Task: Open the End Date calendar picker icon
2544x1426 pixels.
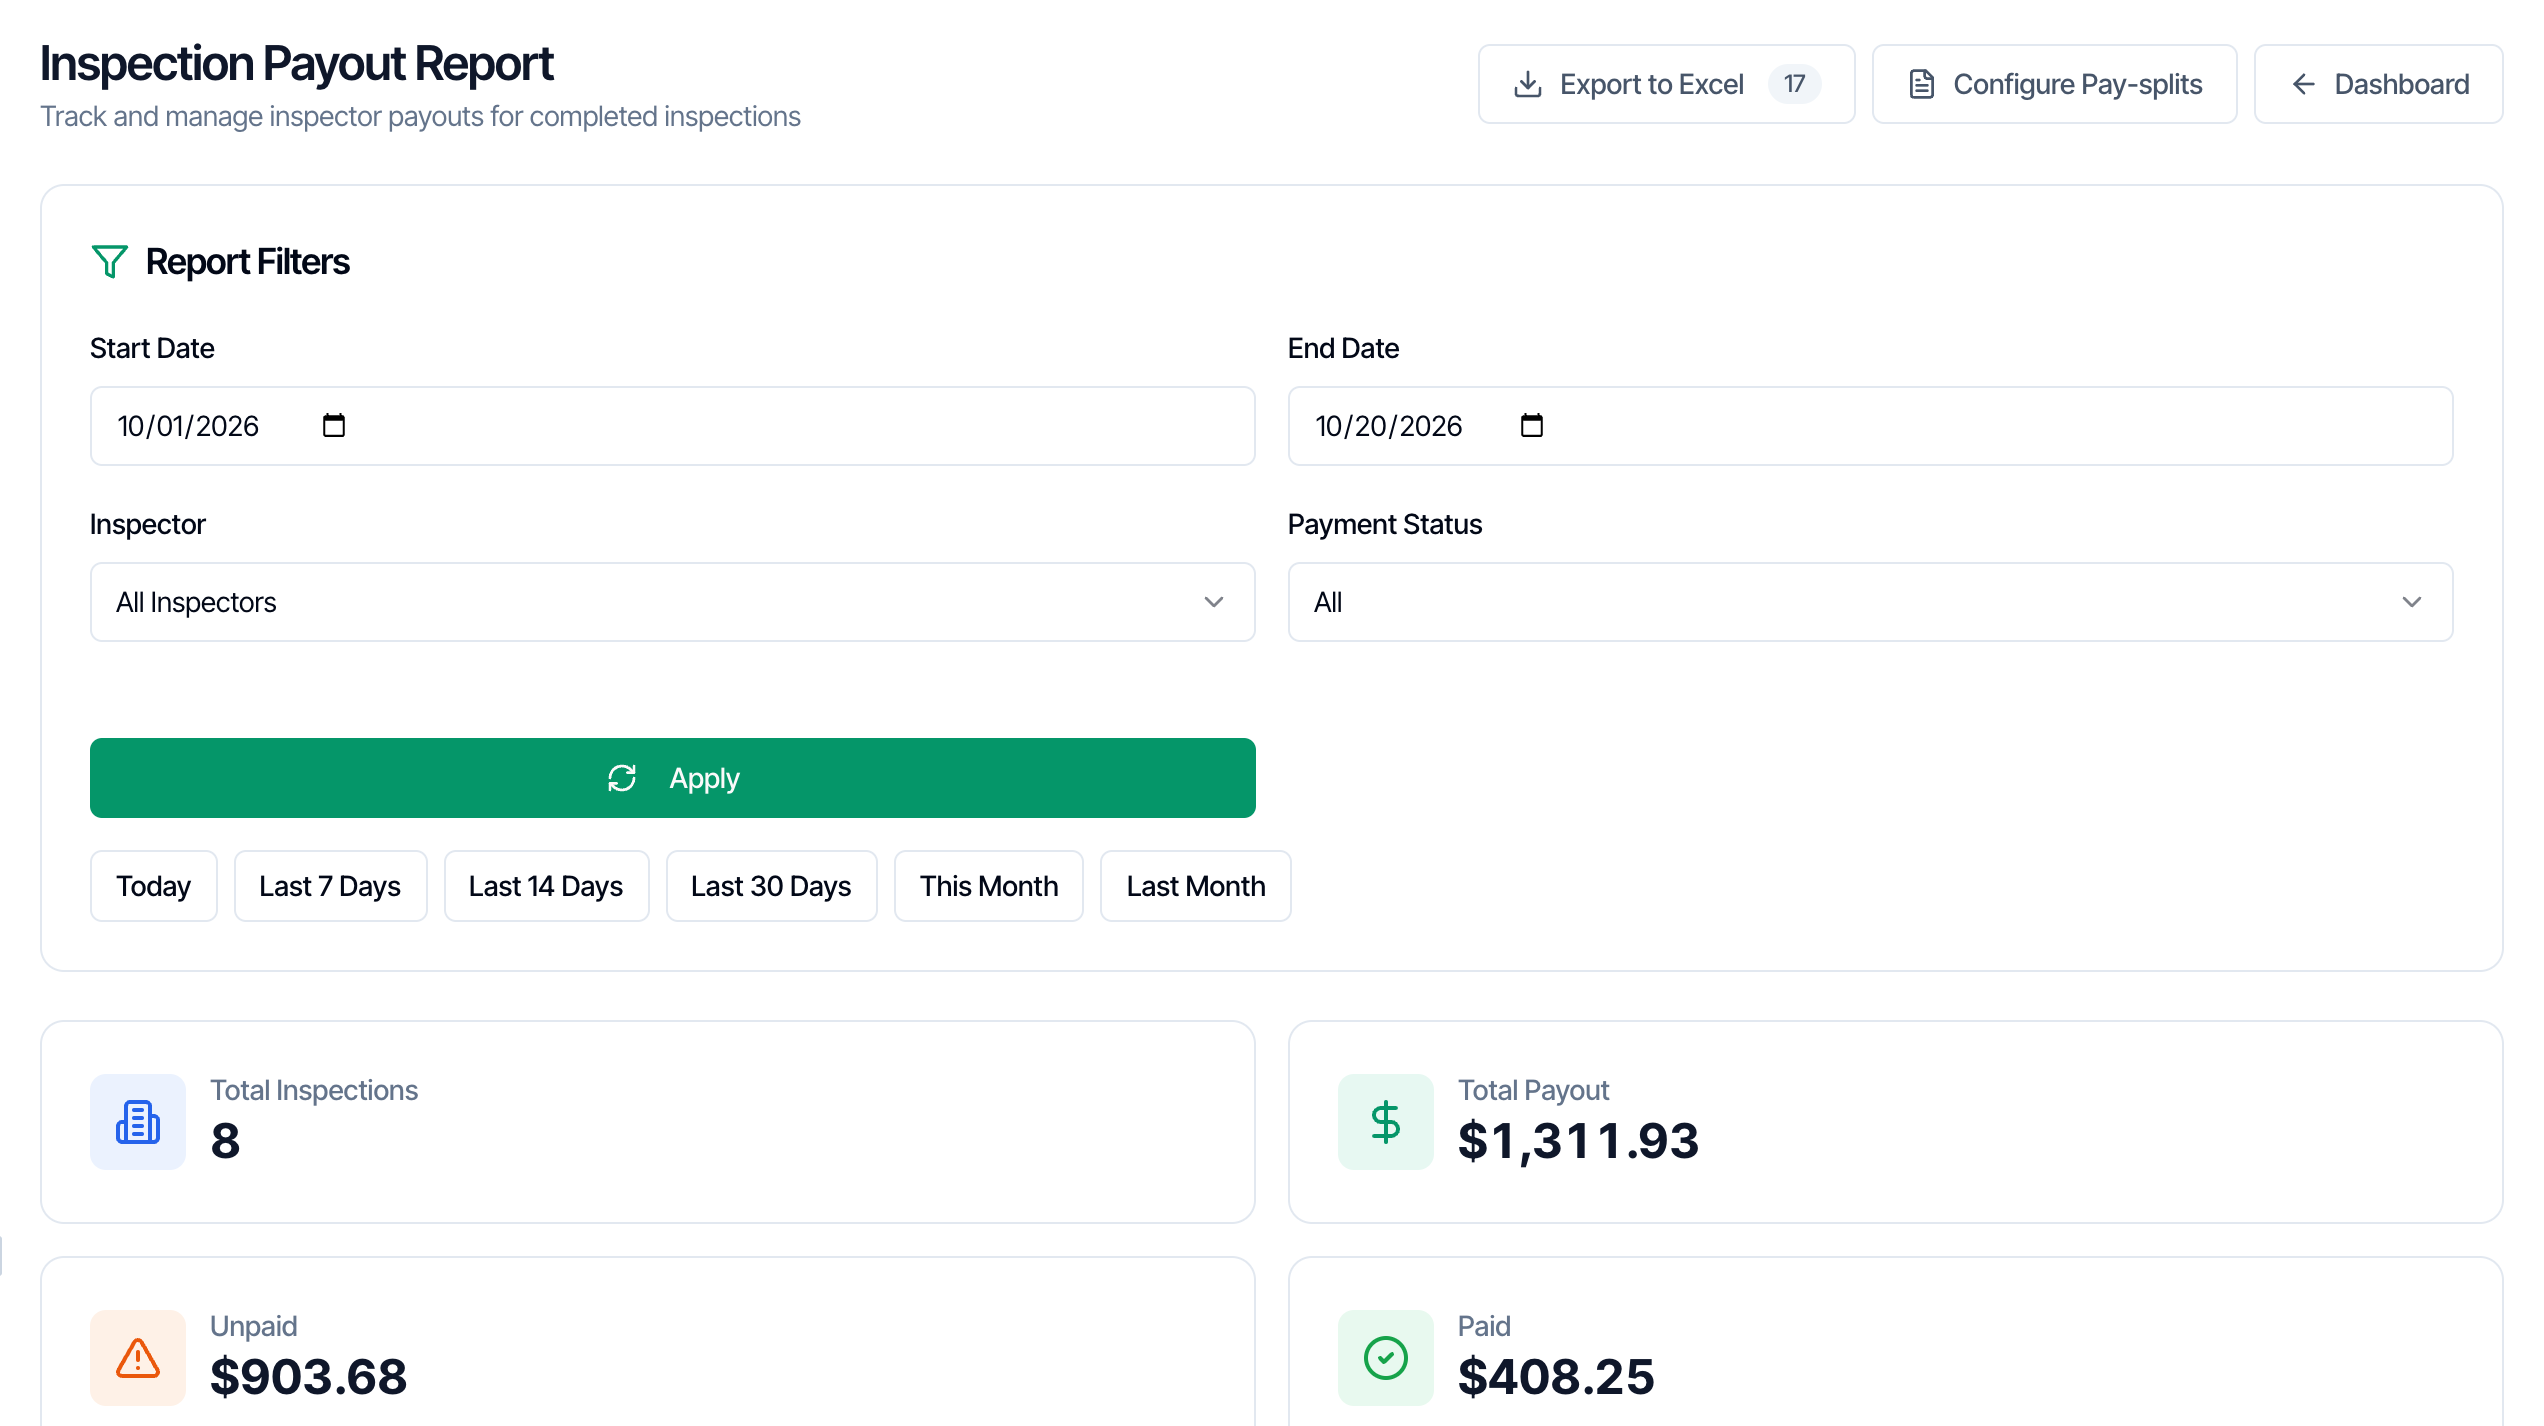Action: pos(1532,426)
